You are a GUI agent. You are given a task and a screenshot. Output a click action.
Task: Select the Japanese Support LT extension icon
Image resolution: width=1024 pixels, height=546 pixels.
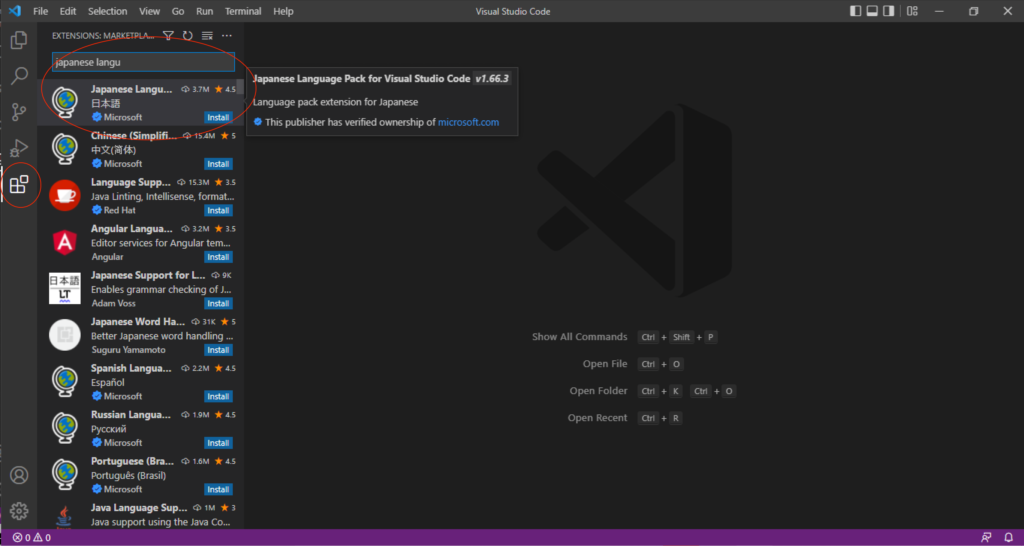(x=65, y=289)
